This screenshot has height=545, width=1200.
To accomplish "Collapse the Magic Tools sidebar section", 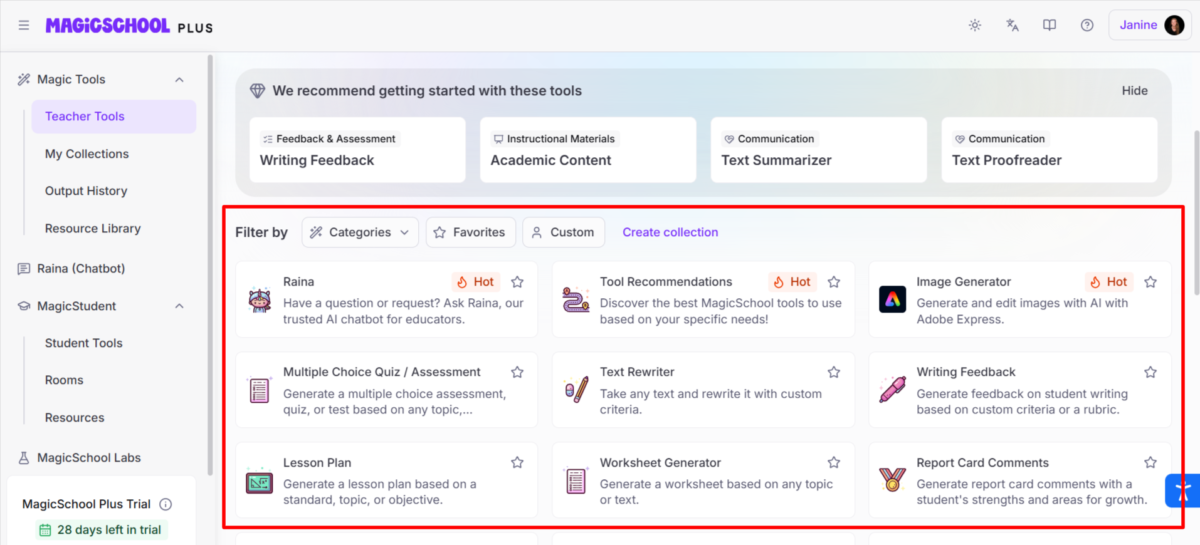I will pos(179,79).
